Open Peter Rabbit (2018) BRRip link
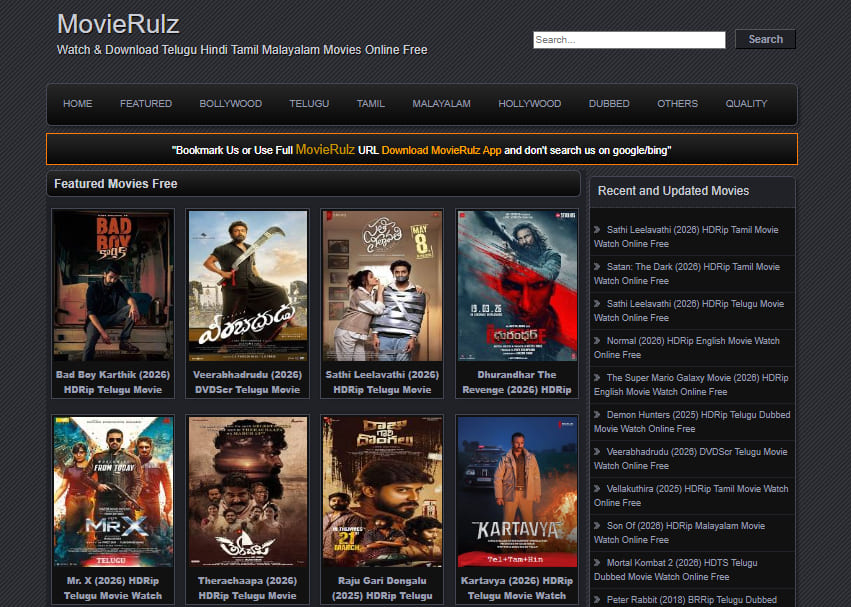Image resolution: width=851 pixels, height=607 pixels. [691, 599]
